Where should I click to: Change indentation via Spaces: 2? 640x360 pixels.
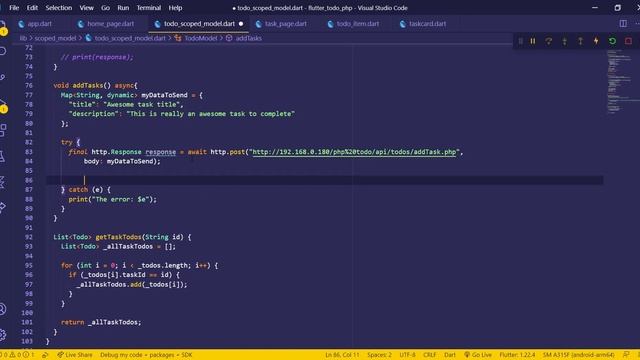tap(379, 355)
